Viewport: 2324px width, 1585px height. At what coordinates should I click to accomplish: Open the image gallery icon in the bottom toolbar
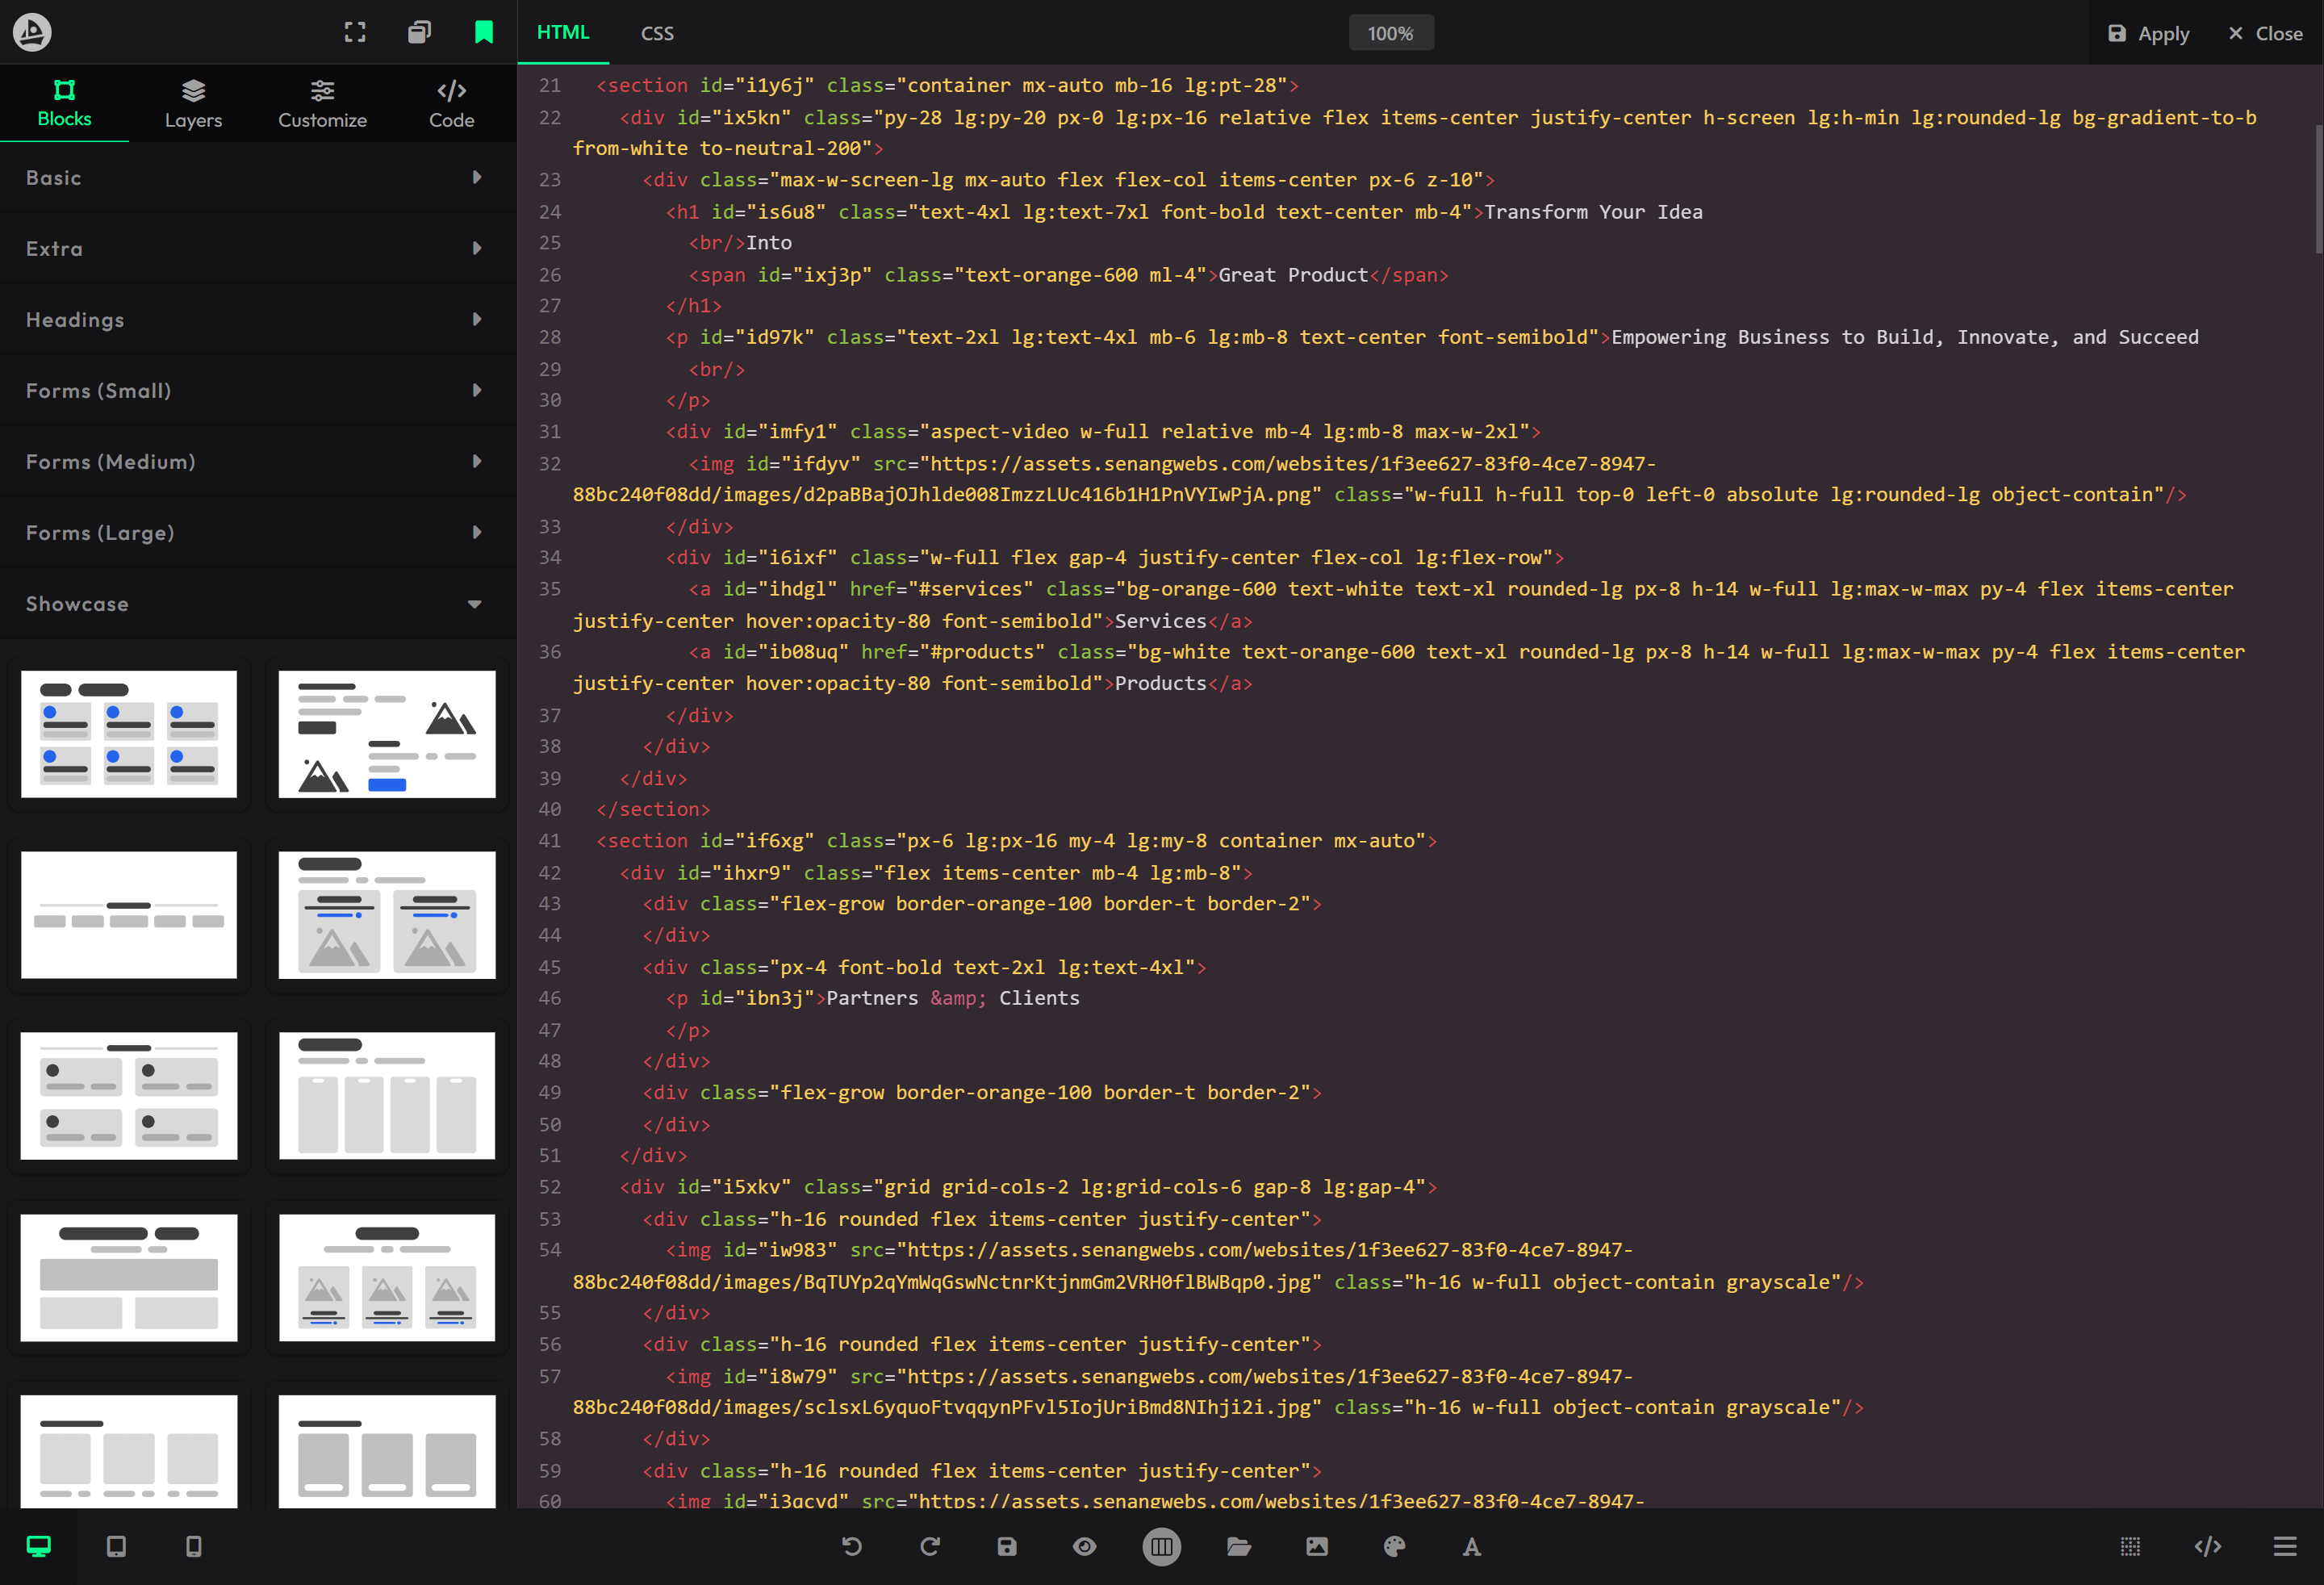pyautogui.click(x=1317, y=1547)
